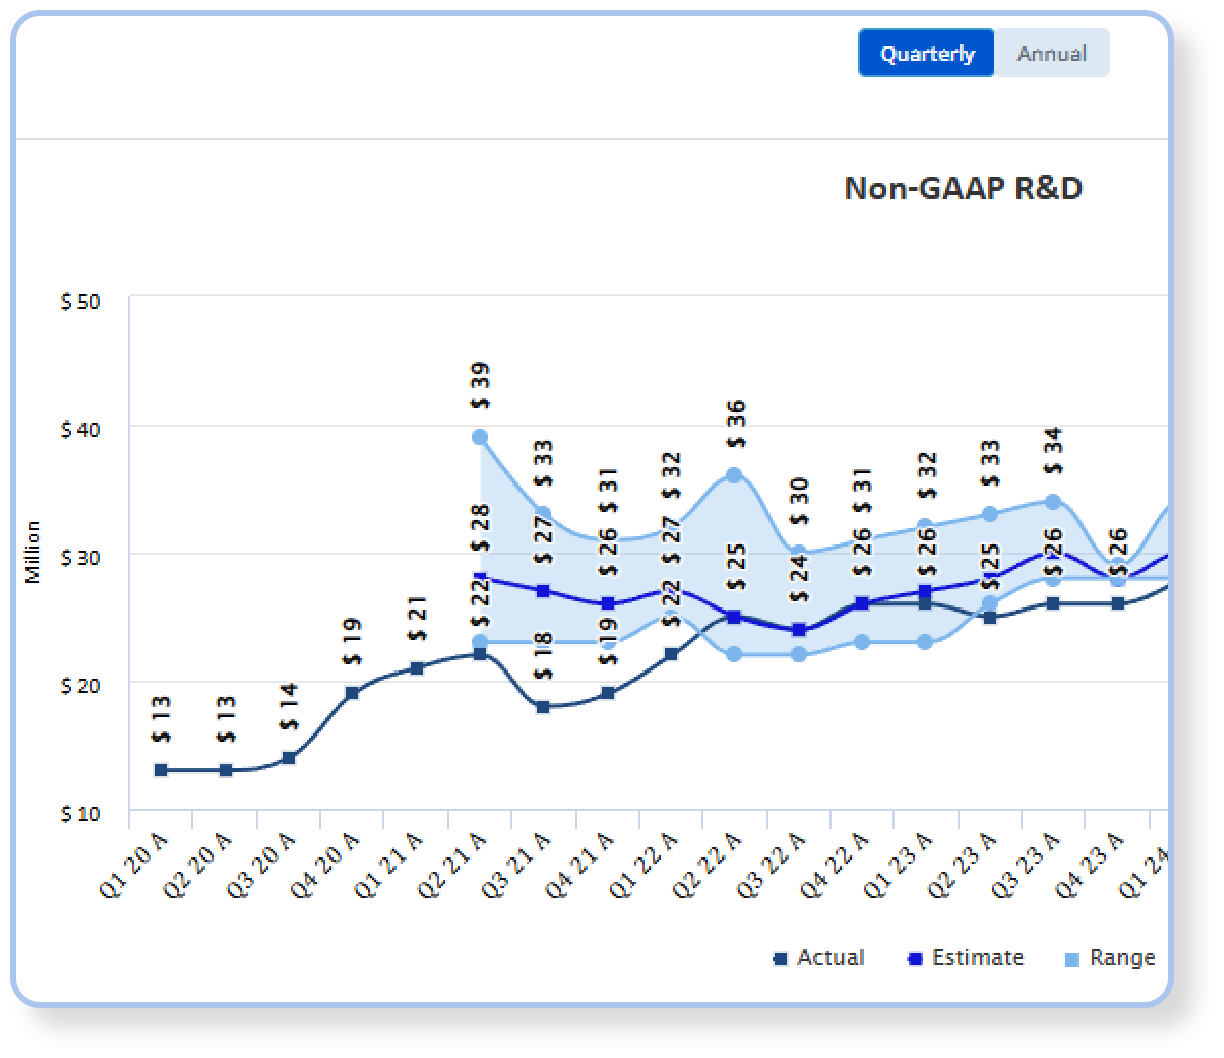Select the Q3 22 A range high point $30
Viewport: 1224px width, 1058px height.
tap(799, 552)
